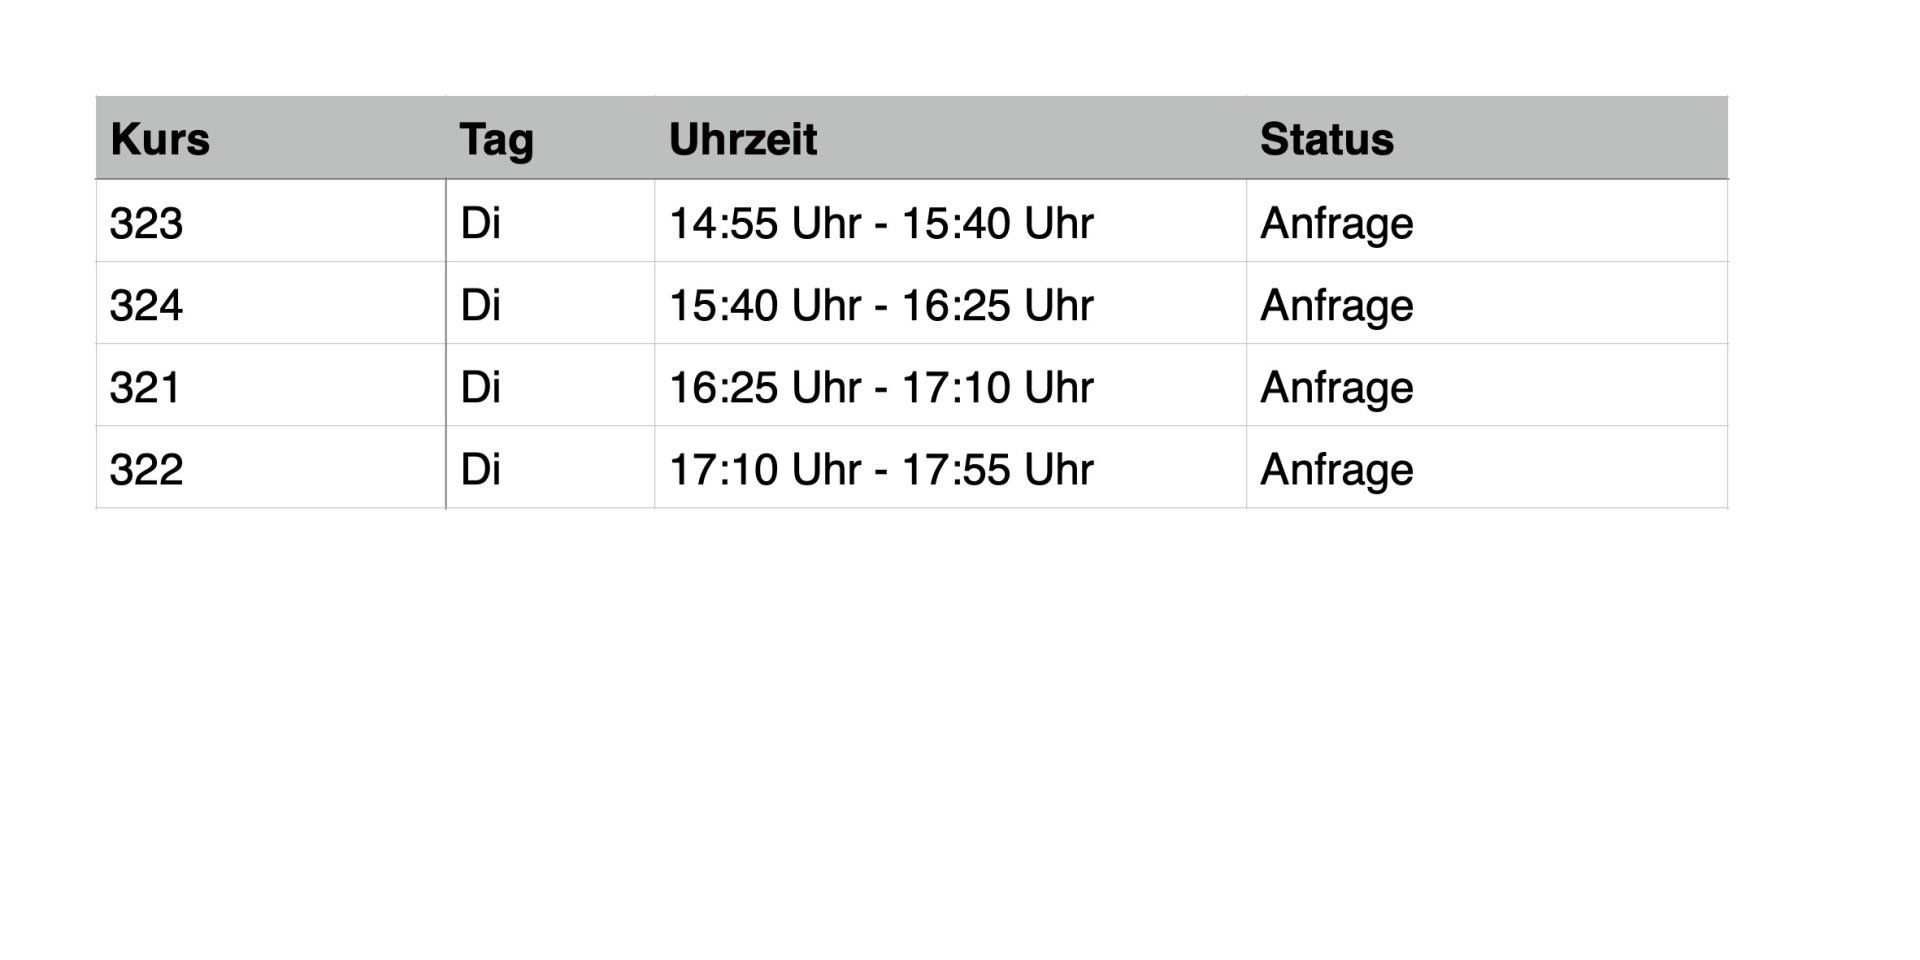
Task: Click Anfrage status for course 321
Action: click(1336, 387)
